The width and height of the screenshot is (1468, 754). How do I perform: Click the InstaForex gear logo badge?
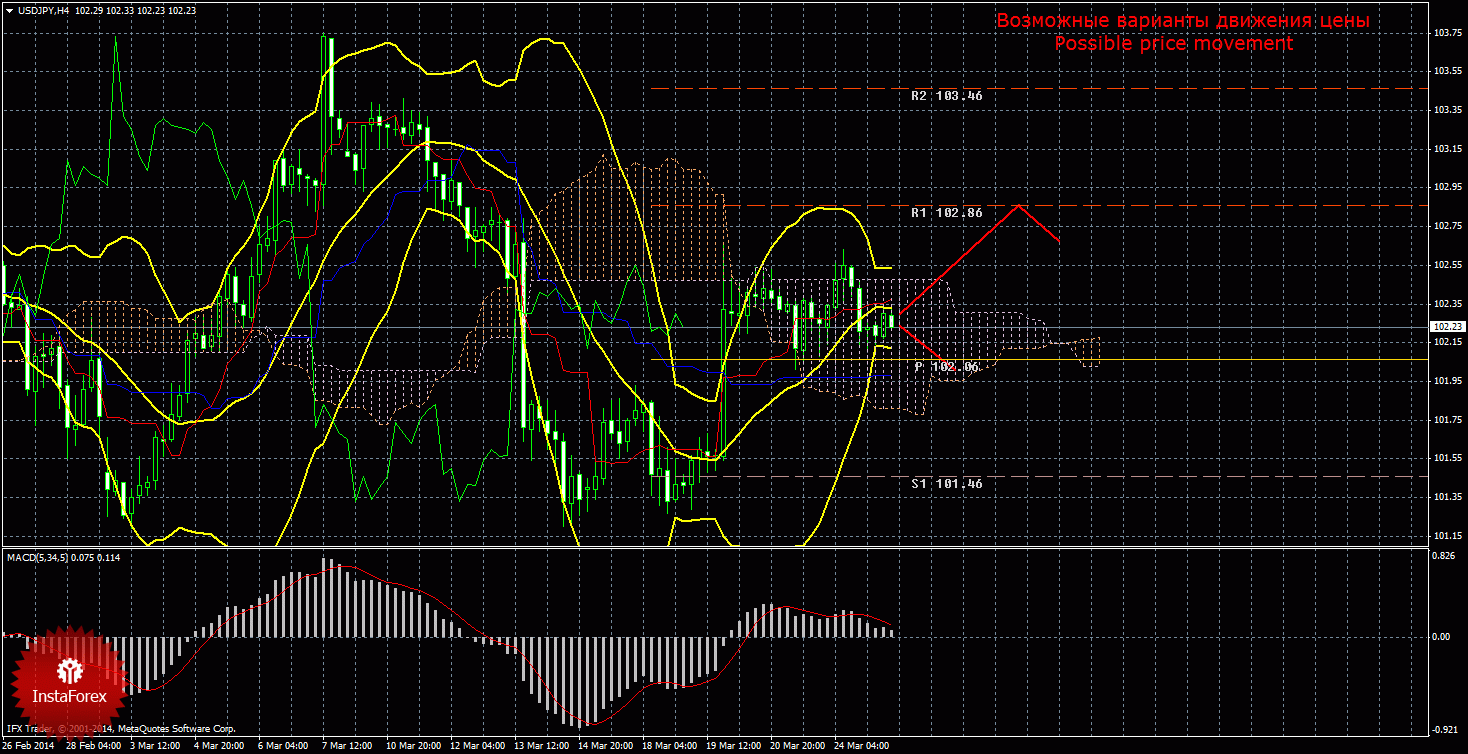point(69,677)
